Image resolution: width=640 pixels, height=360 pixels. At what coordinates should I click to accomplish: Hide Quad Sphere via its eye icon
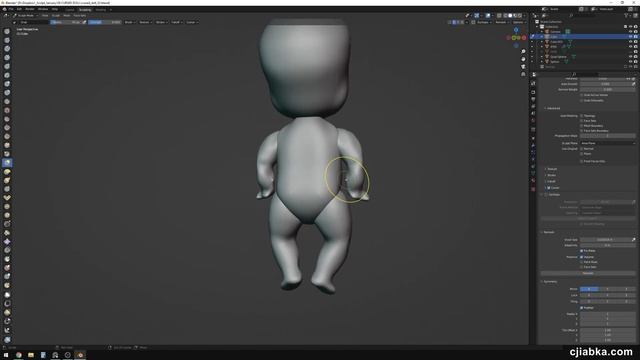click(631, 57)
